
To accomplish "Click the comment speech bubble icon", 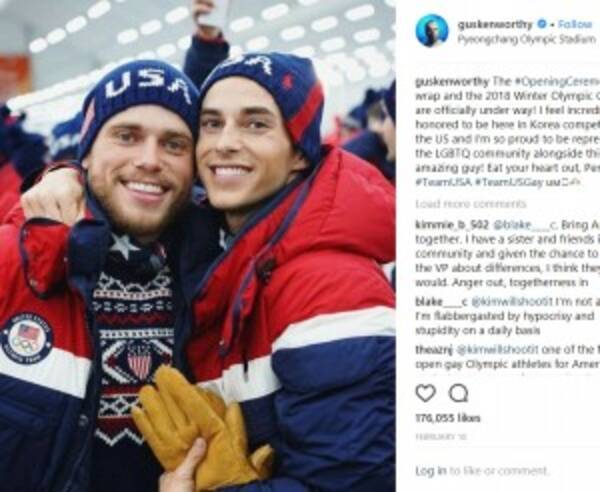I will (x=458, y=393).
